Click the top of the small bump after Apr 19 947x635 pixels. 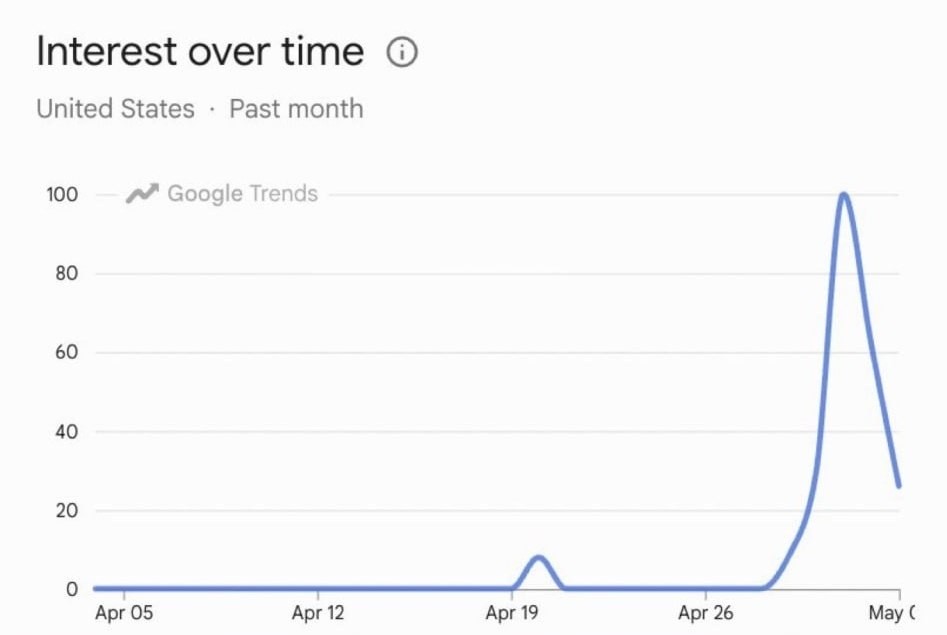coord(538,558)
